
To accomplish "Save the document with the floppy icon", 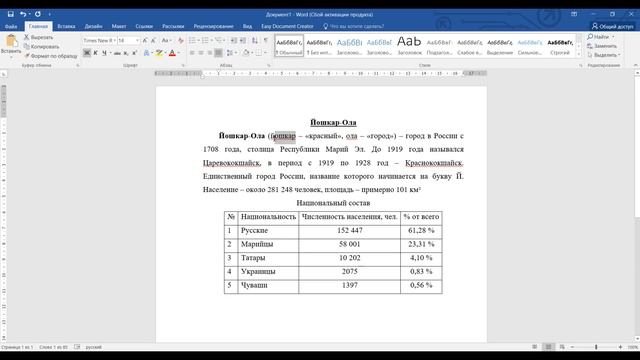I will (x=11, y=14).
